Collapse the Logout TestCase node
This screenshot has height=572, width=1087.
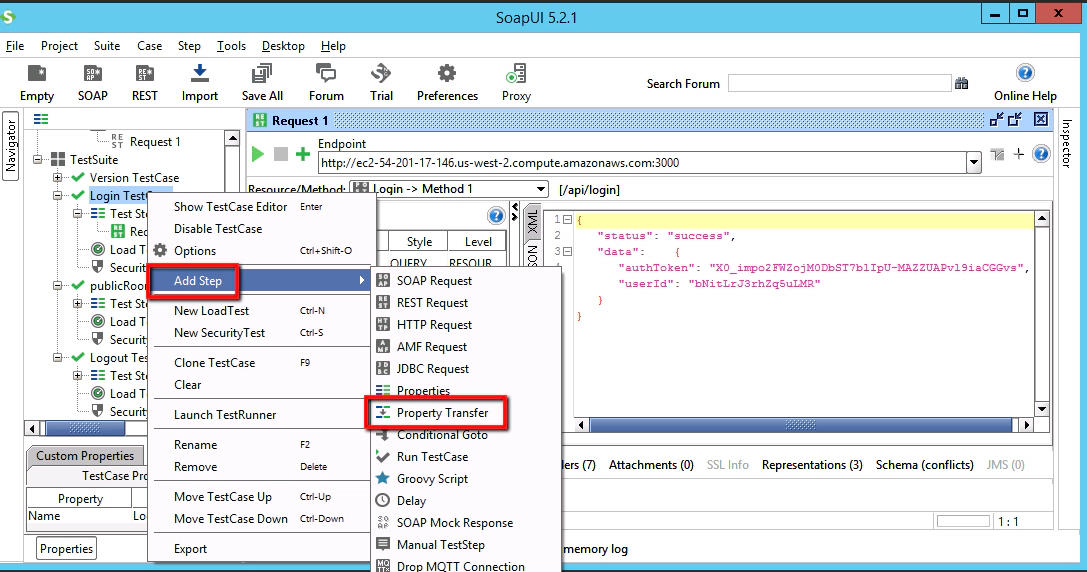pyautogui.click(x=58, y=358)
